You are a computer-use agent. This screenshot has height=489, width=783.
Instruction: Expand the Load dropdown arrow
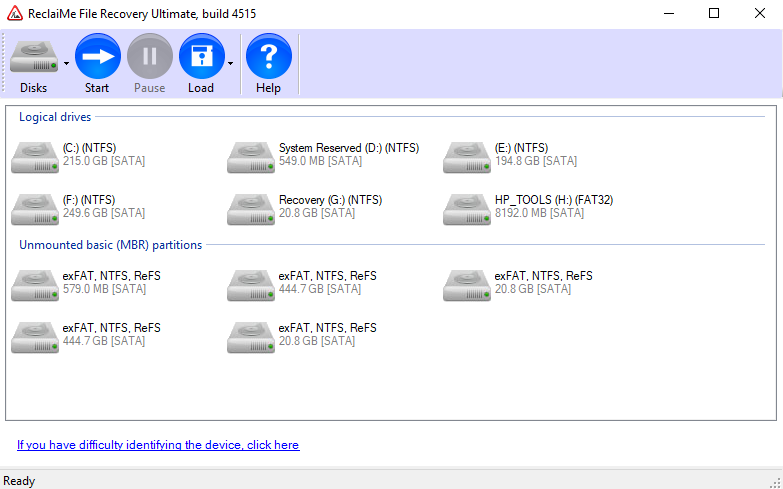point(230,63)
